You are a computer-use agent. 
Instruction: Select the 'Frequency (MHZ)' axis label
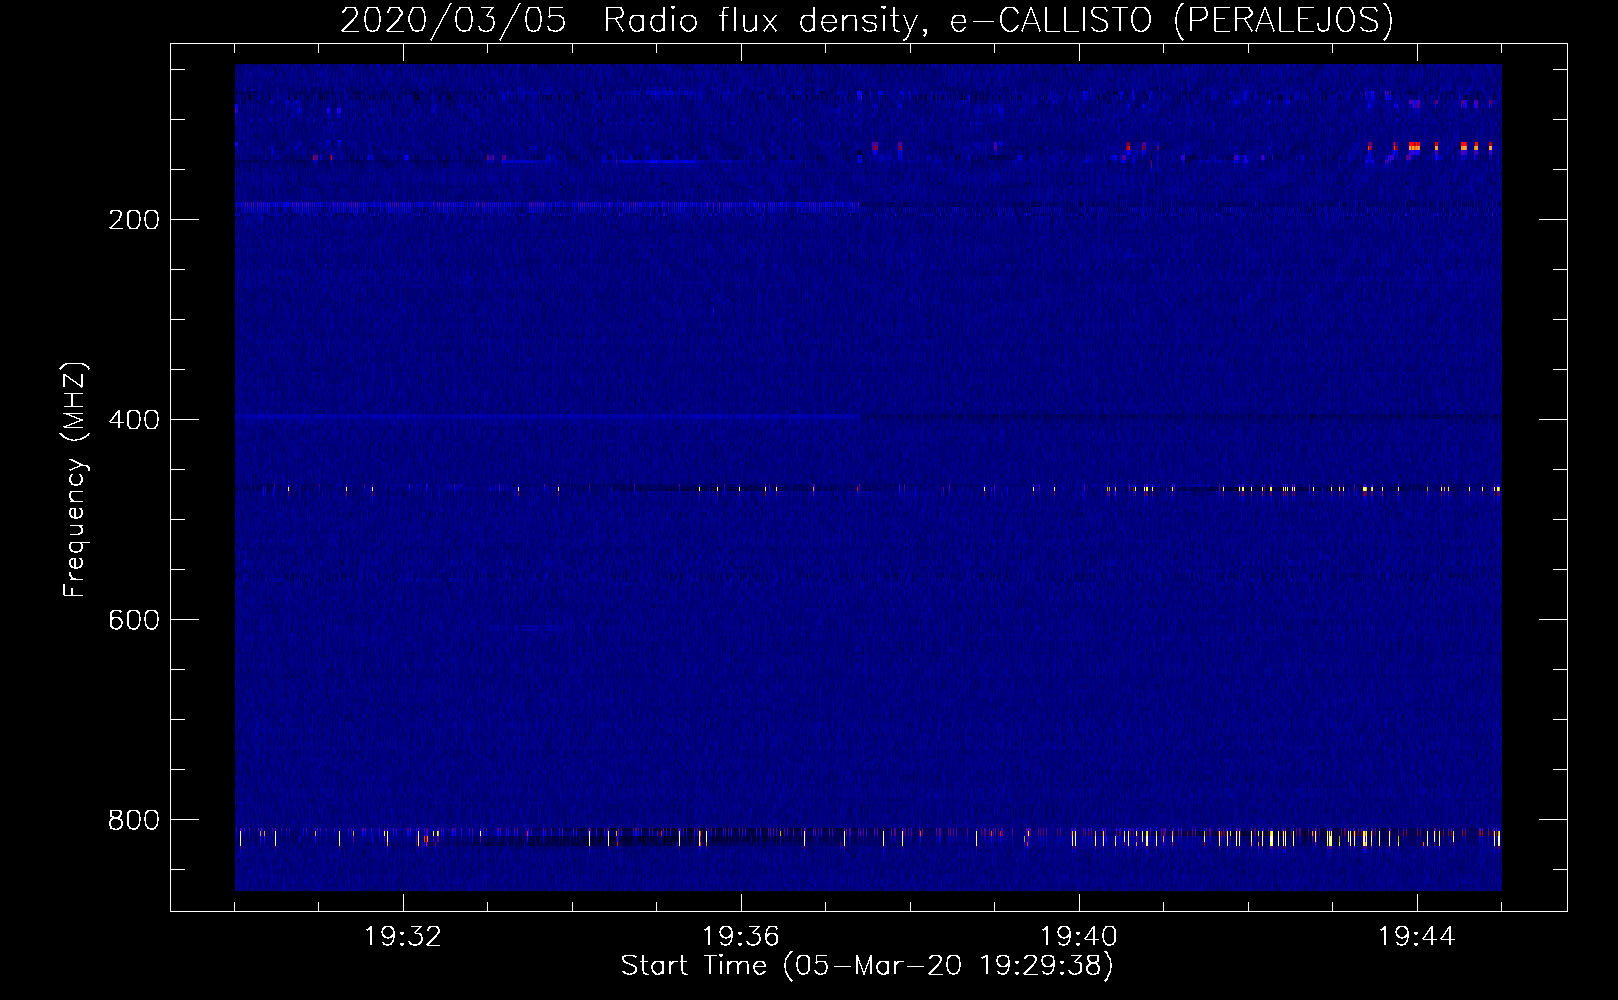point(75,480)
